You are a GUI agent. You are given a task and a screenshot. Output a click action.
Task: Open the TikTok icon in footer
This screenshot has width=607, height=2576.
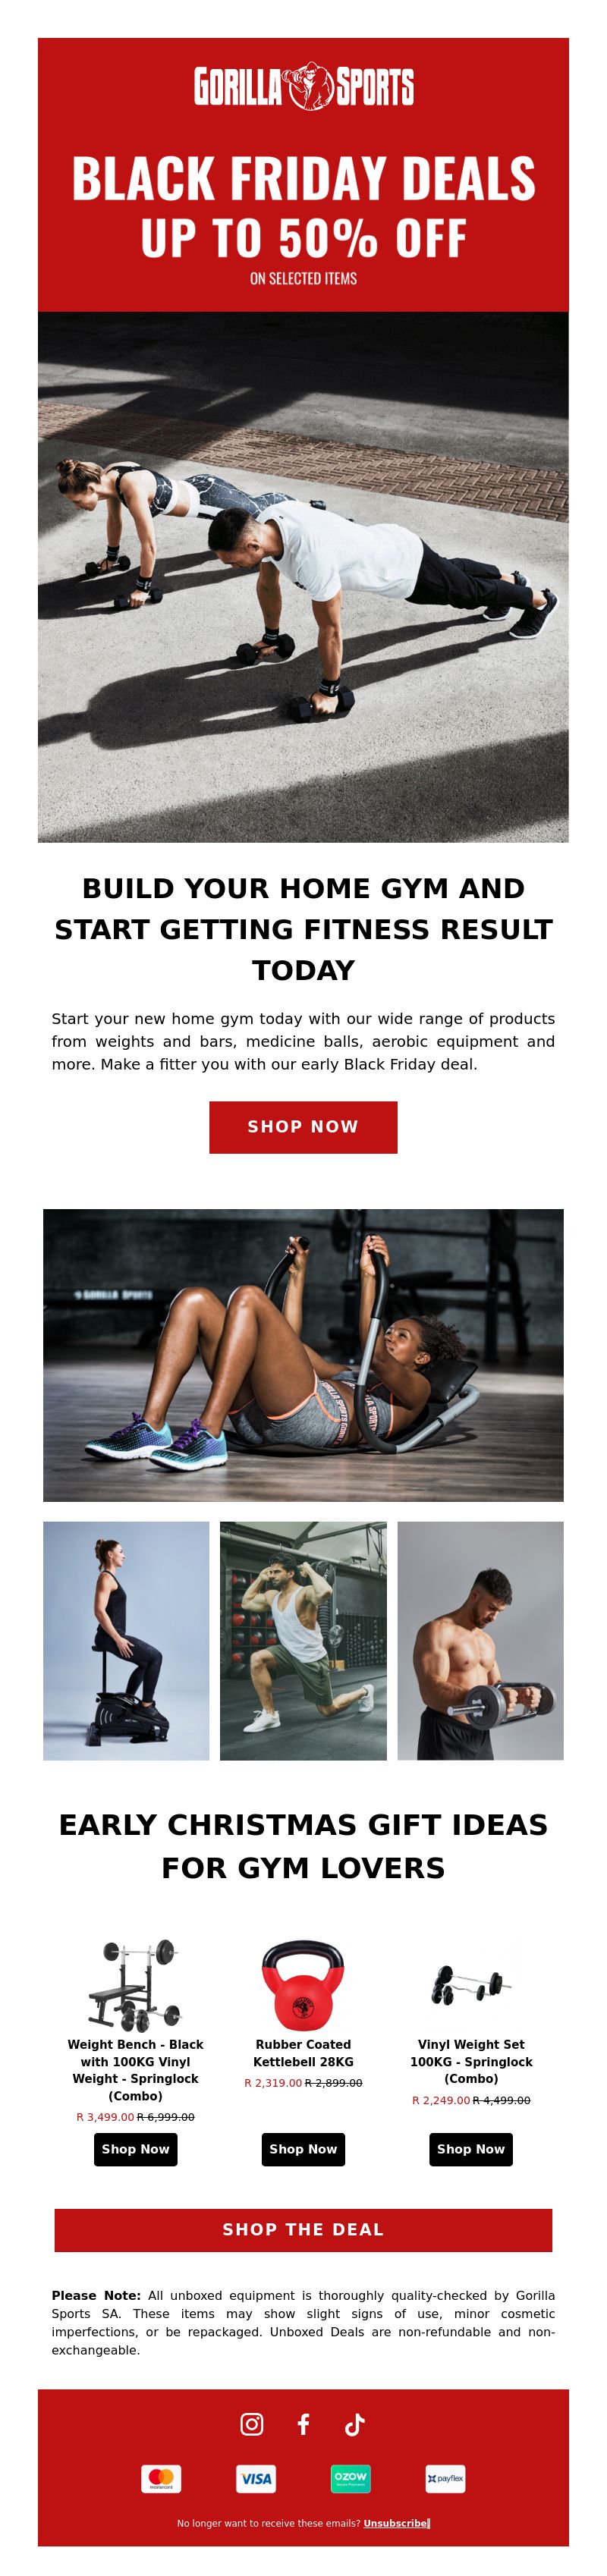tap(354, 2423)
